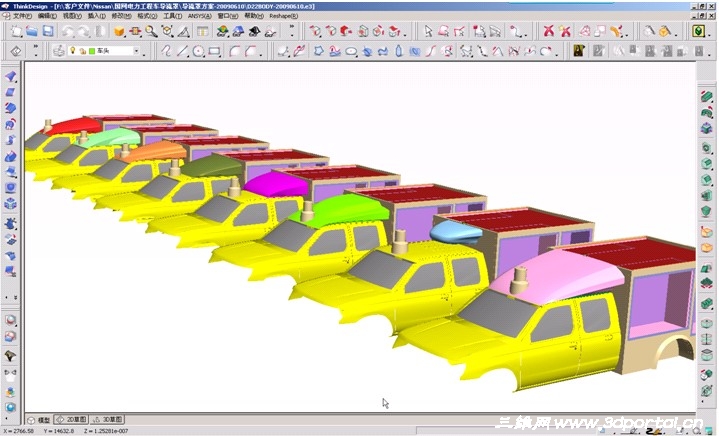The height and width of the screenshot is (436, 719).
Task: Select the Circle drawing tool
Action: [x=198, y=51]
